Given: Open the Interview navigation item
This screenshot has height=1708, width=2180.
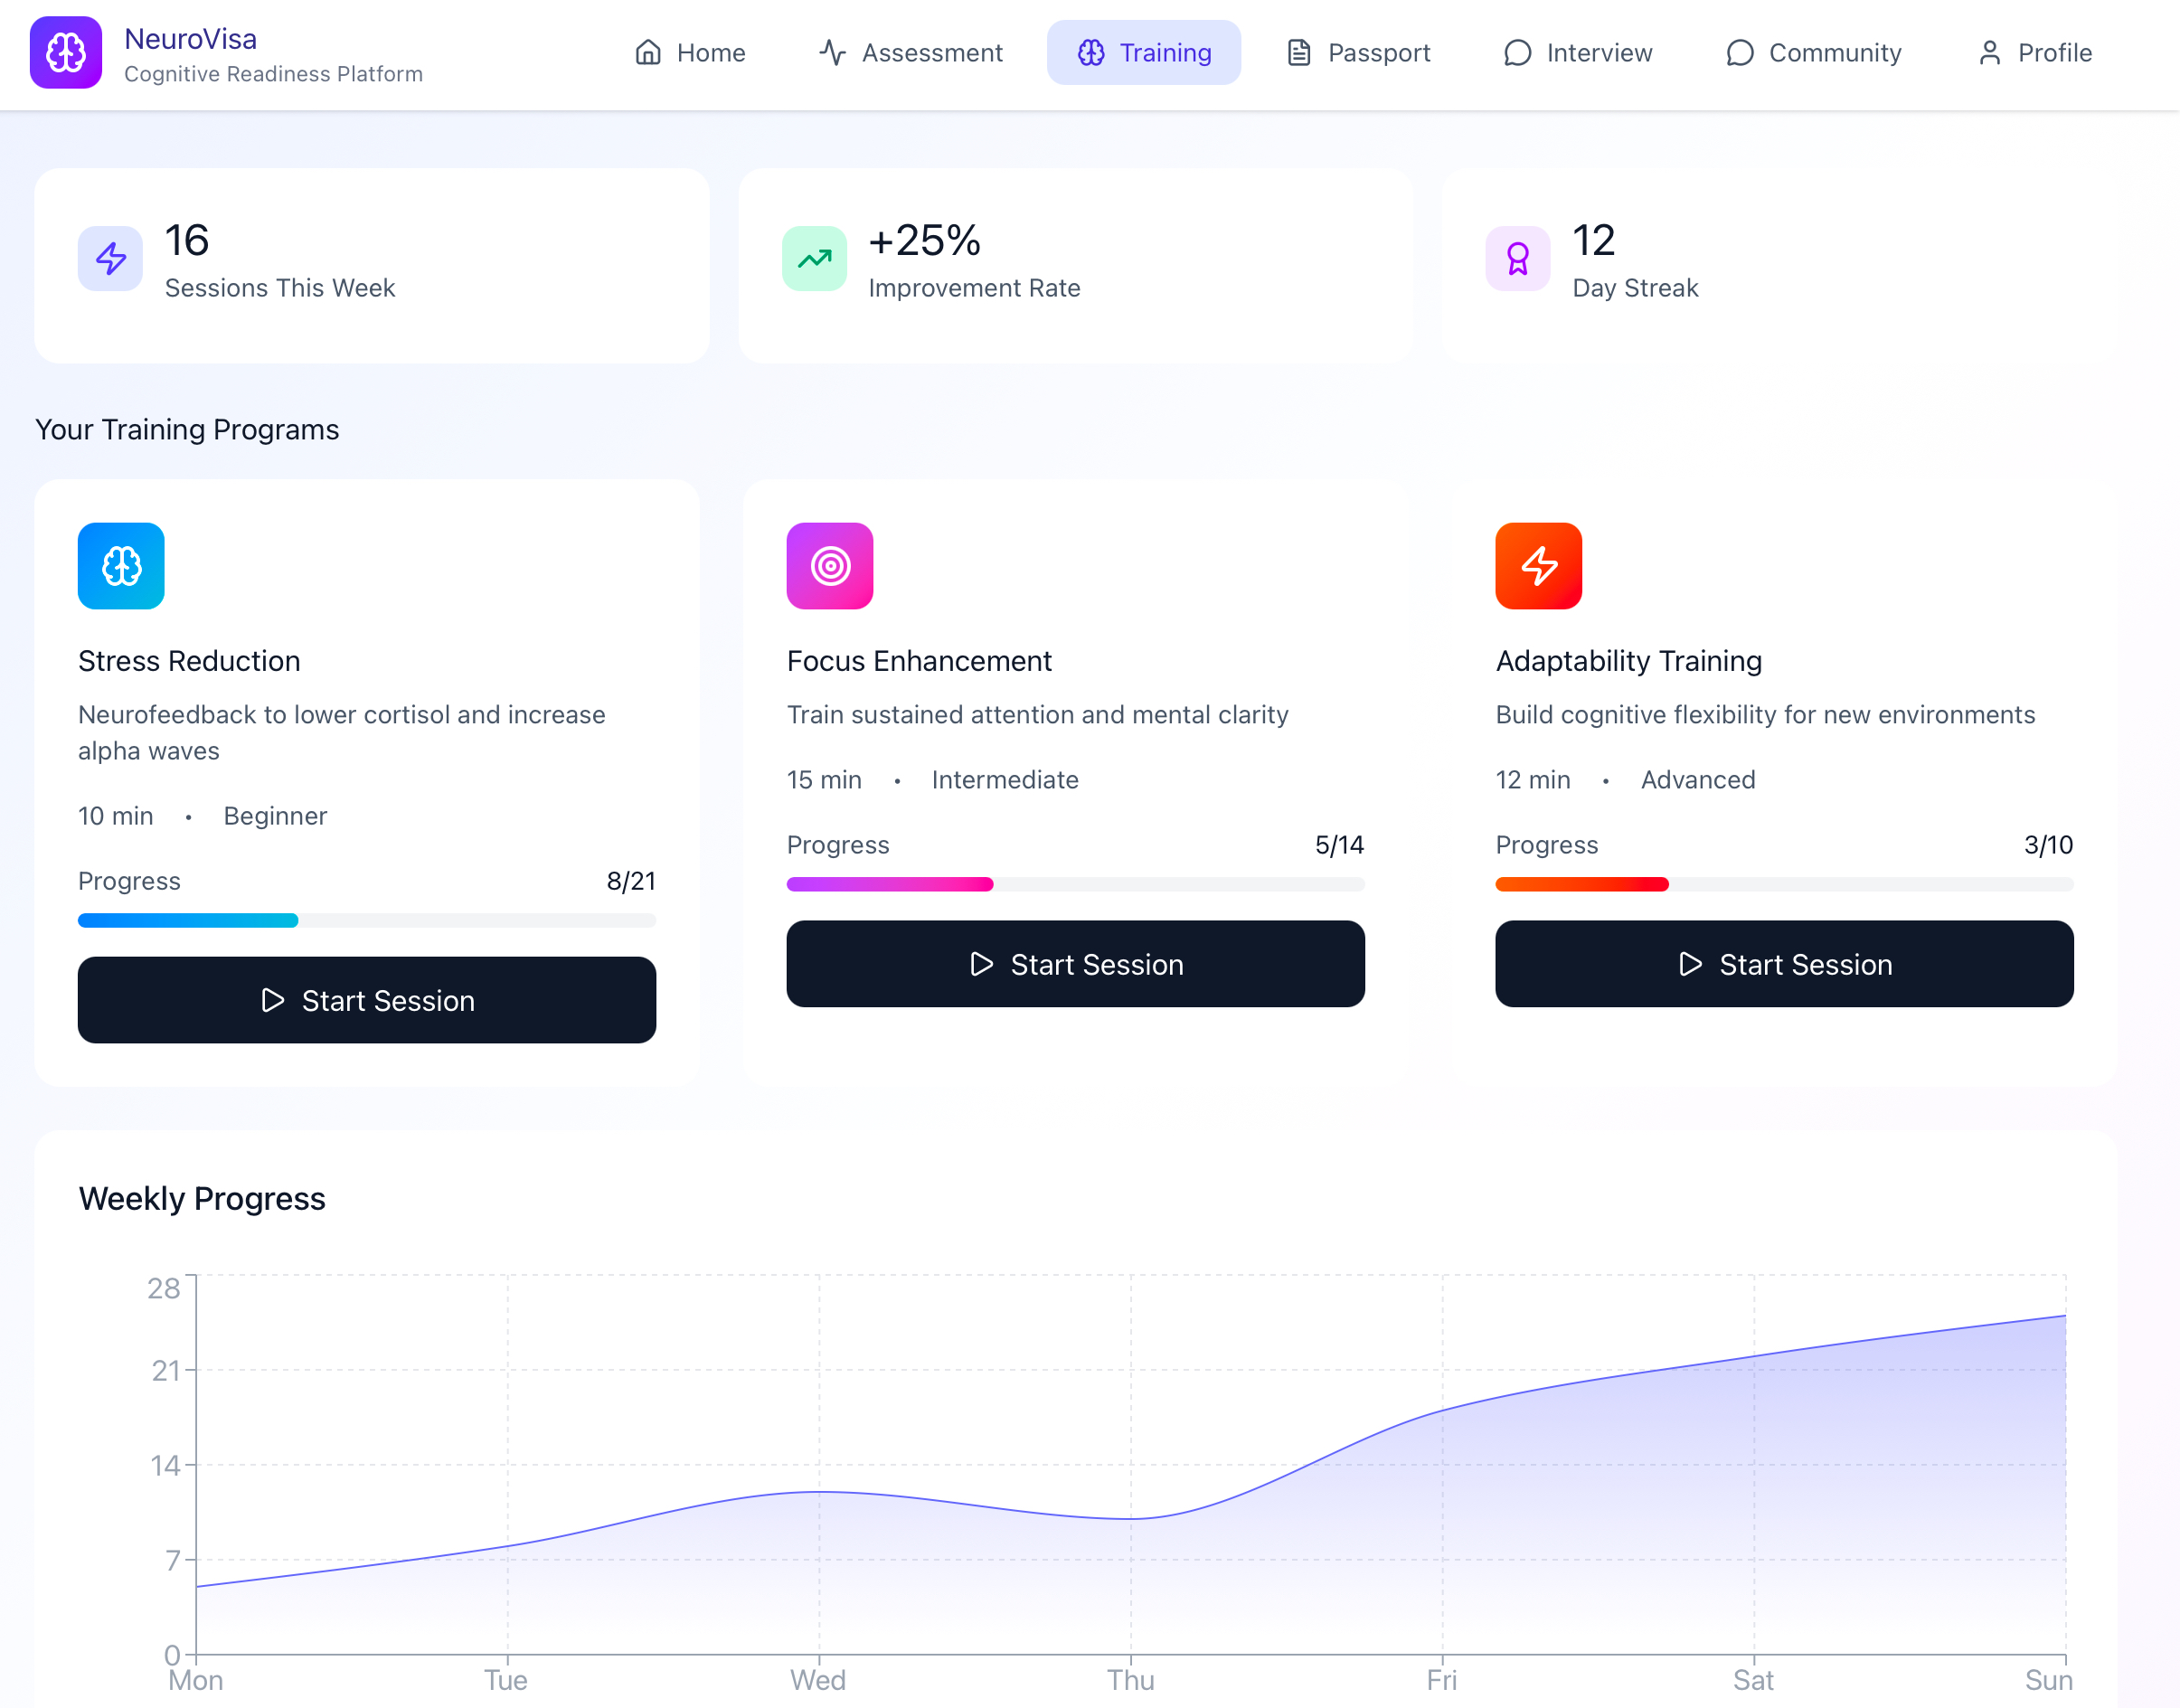Looking at the screenshot, I should 1578,52.
